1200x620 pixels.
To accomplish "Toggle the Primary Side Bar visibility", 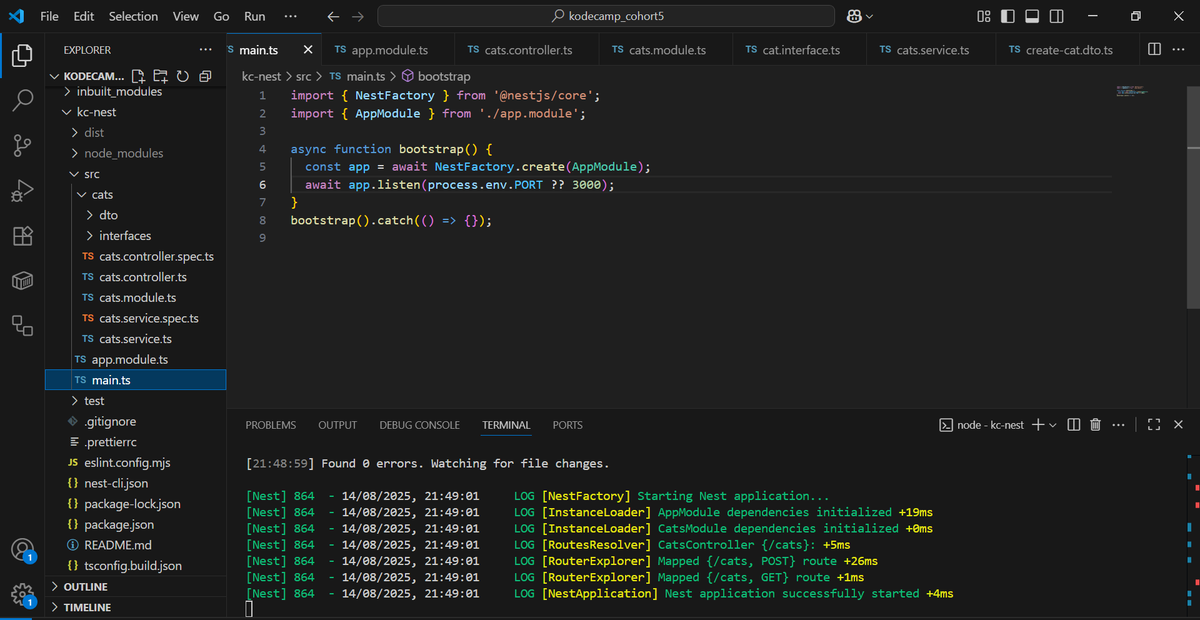I will 1007,16.
